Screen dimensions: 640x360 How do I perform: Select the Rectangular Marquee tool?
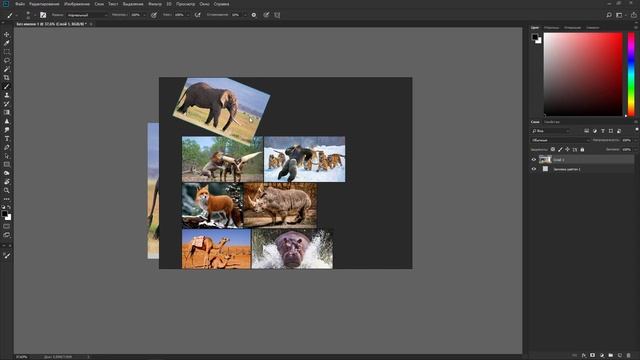point(7,52)
